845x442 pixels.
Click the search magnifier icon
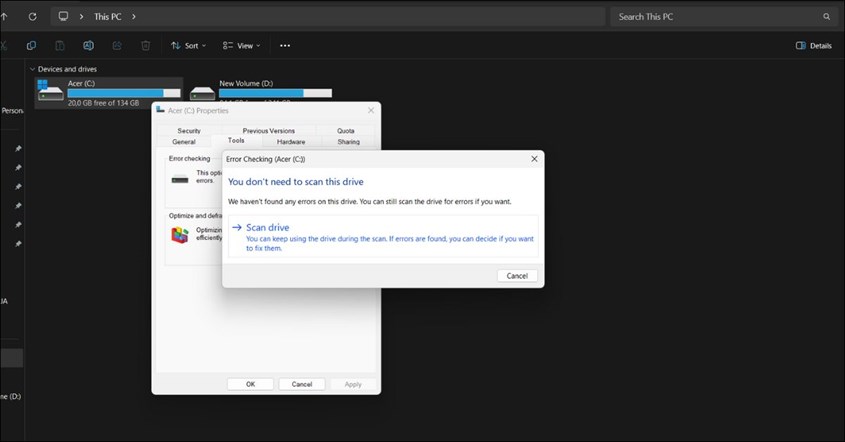[x=826, y=17]
